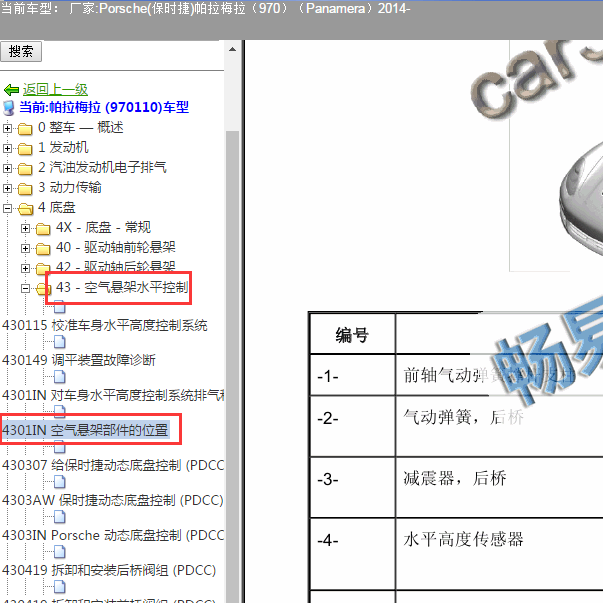Click the tree panel vertical scrollbar thumb
Image resolution: width=603 pixels, height=603 pixels.
tap(232, 366)
